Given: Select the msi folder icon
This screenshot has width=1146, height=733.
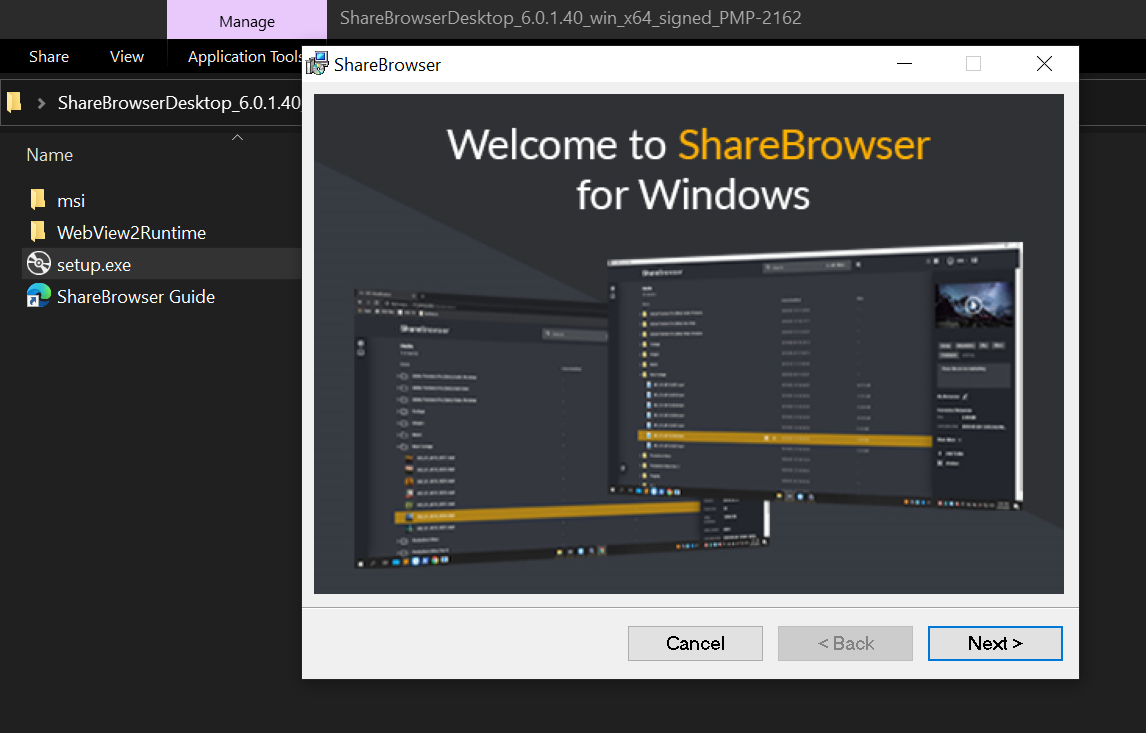Looking at the screenshot, I should point(38,200).
